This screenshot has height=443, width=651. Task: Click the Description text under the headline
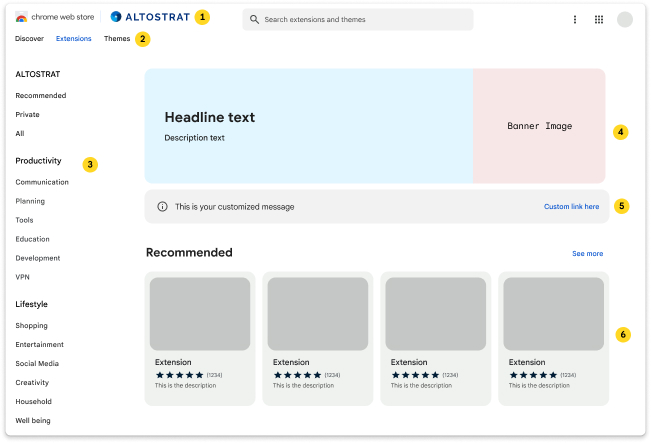[194, 138]
